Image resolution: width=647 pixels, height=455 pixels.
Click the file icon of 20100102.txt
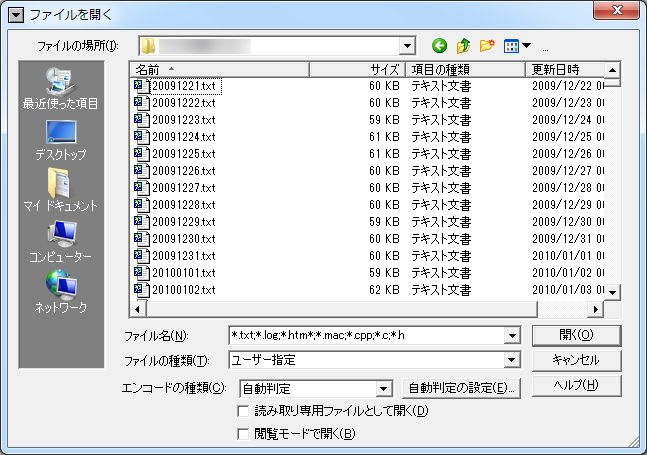coord(142,290)
